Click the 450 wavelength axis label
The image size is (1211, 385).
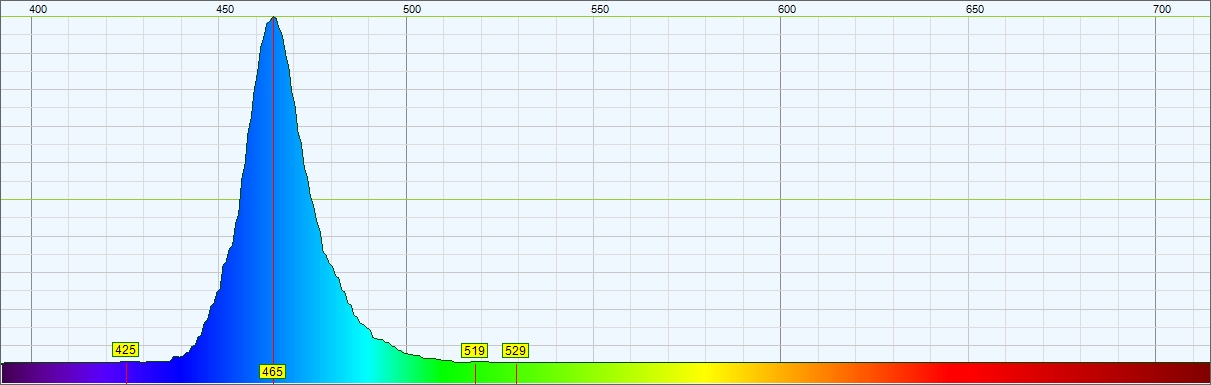coord(225,9)
